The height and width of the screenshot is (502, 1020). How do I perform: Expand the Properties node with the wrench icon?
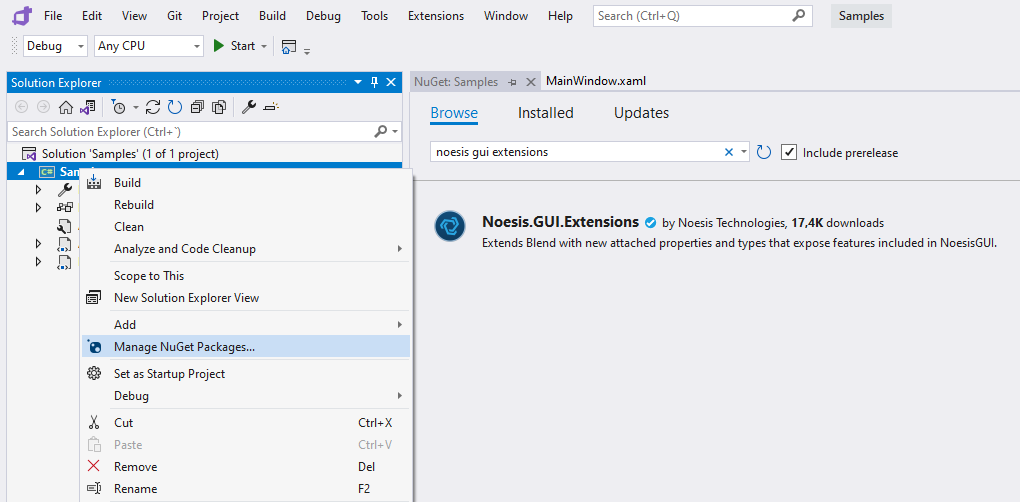pos(38,190)
